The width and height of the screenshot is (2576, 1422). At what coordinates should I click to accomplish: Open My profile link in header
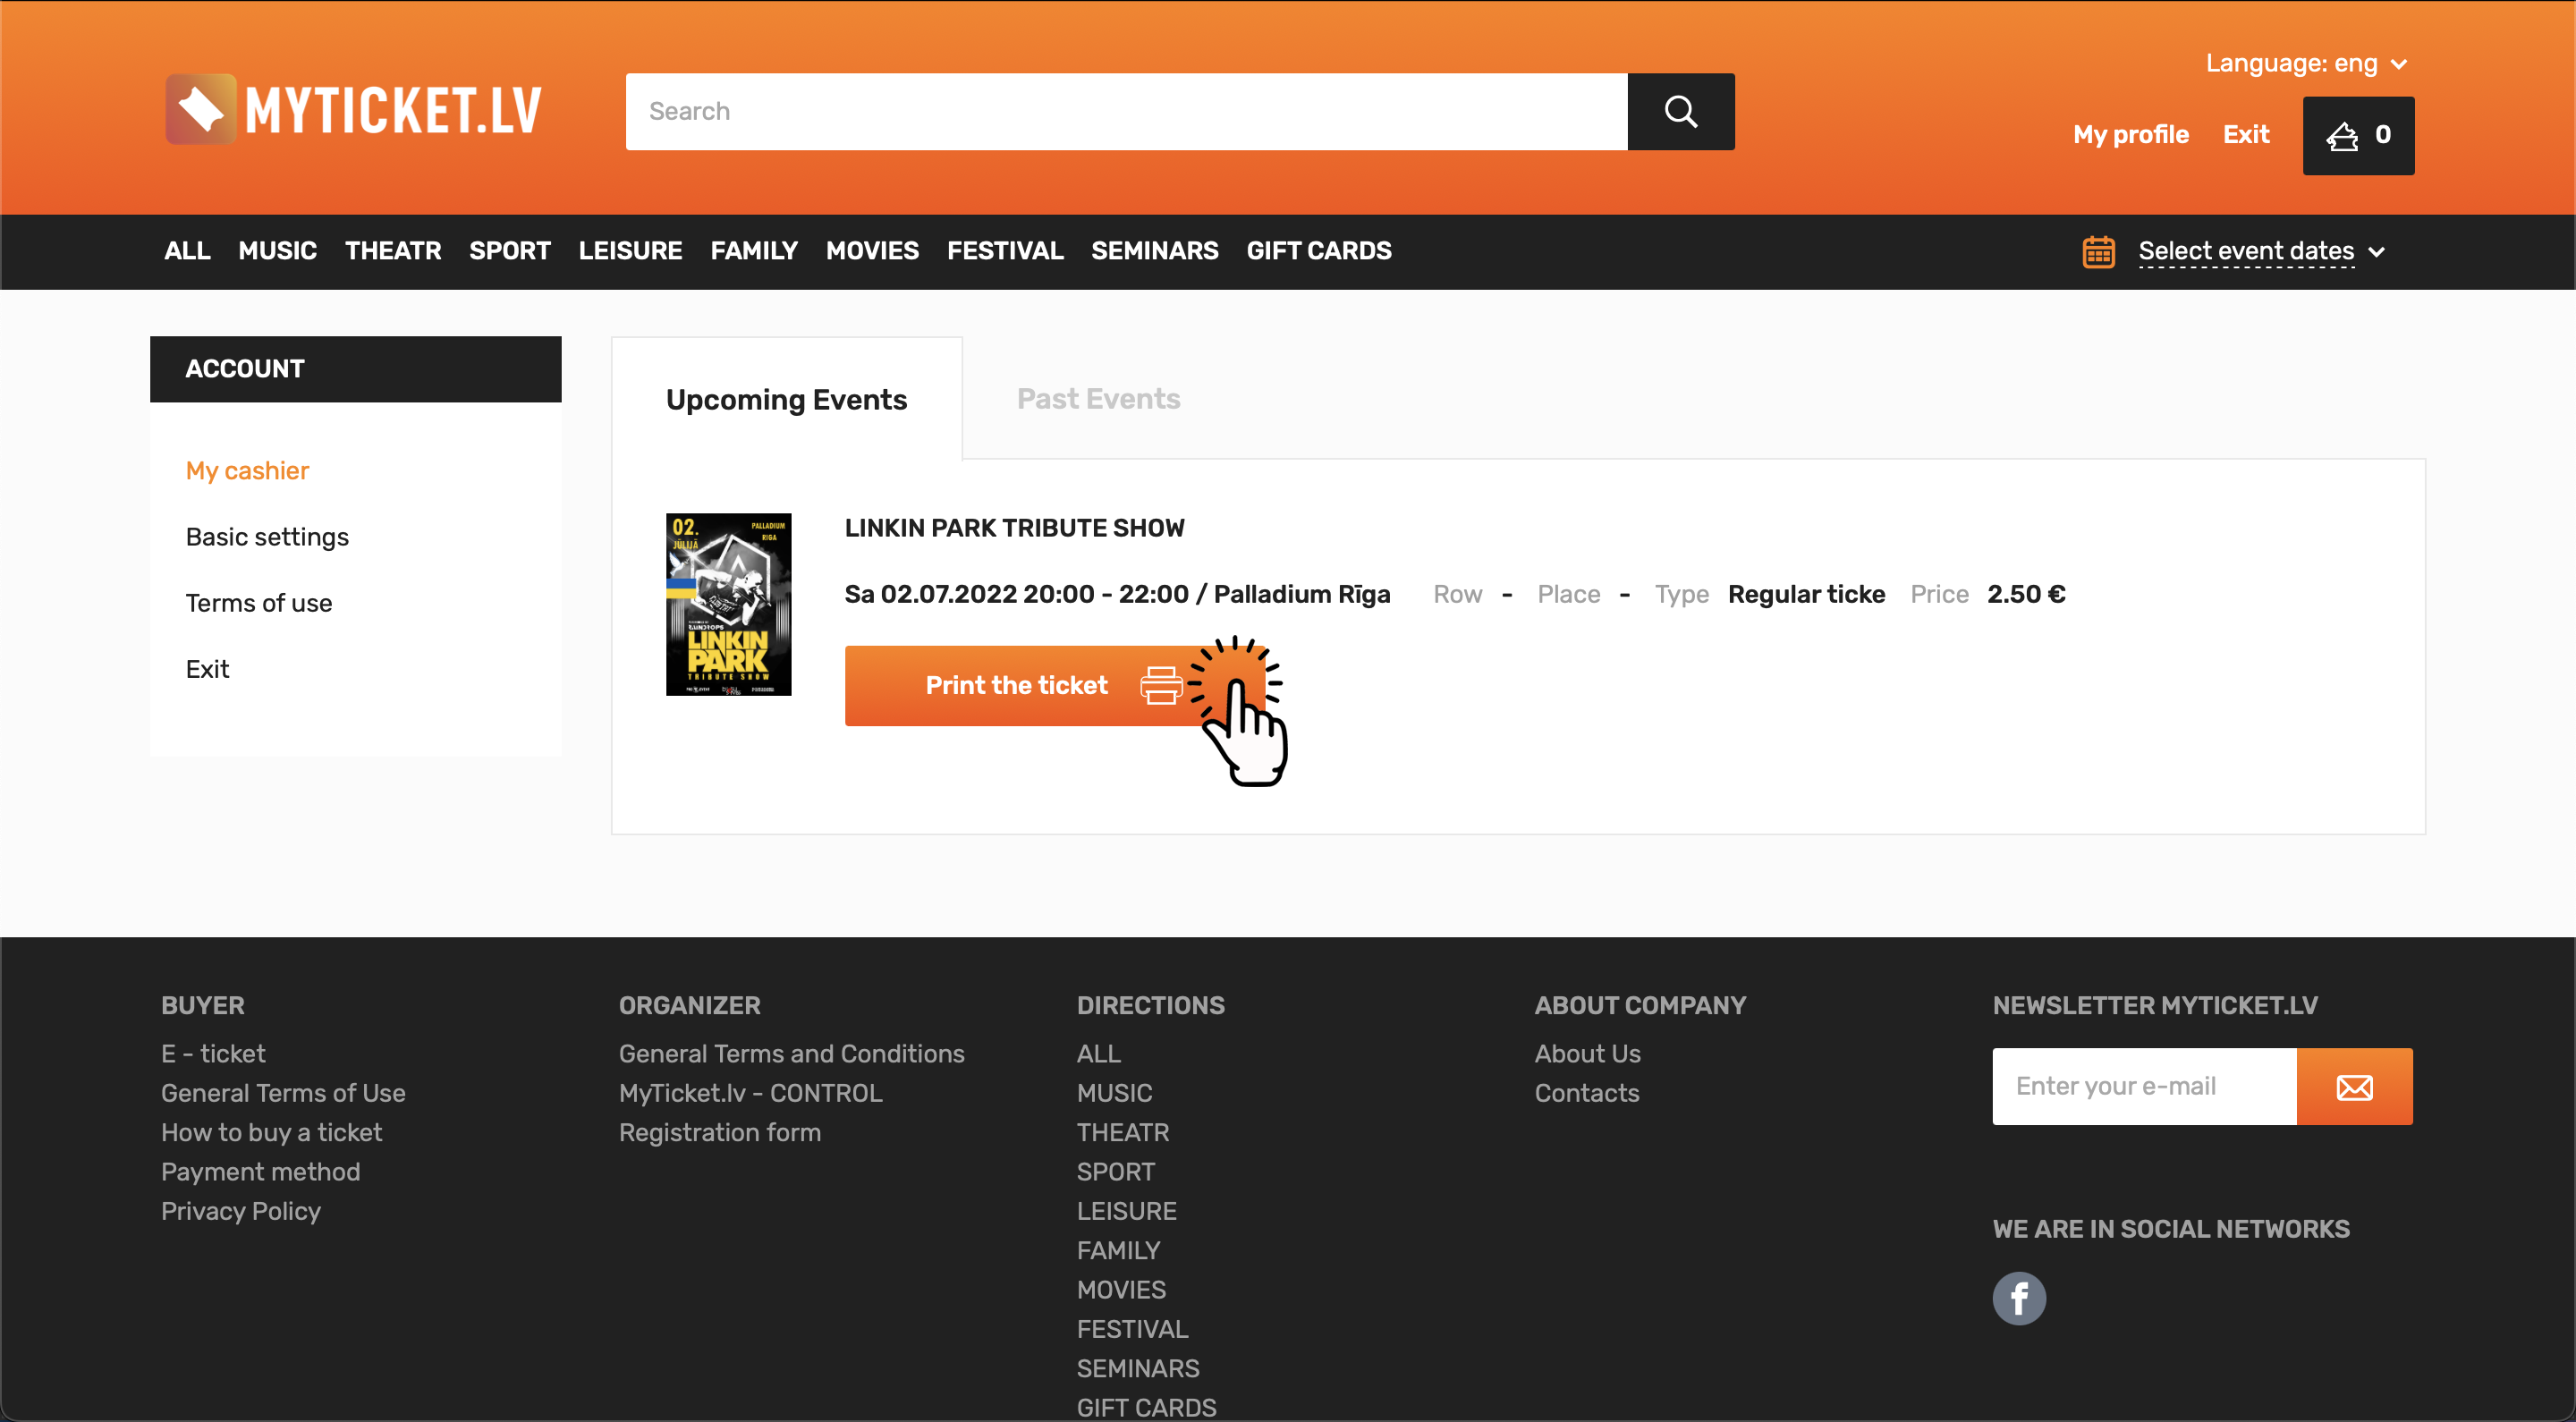click(x=2130, y=135)
